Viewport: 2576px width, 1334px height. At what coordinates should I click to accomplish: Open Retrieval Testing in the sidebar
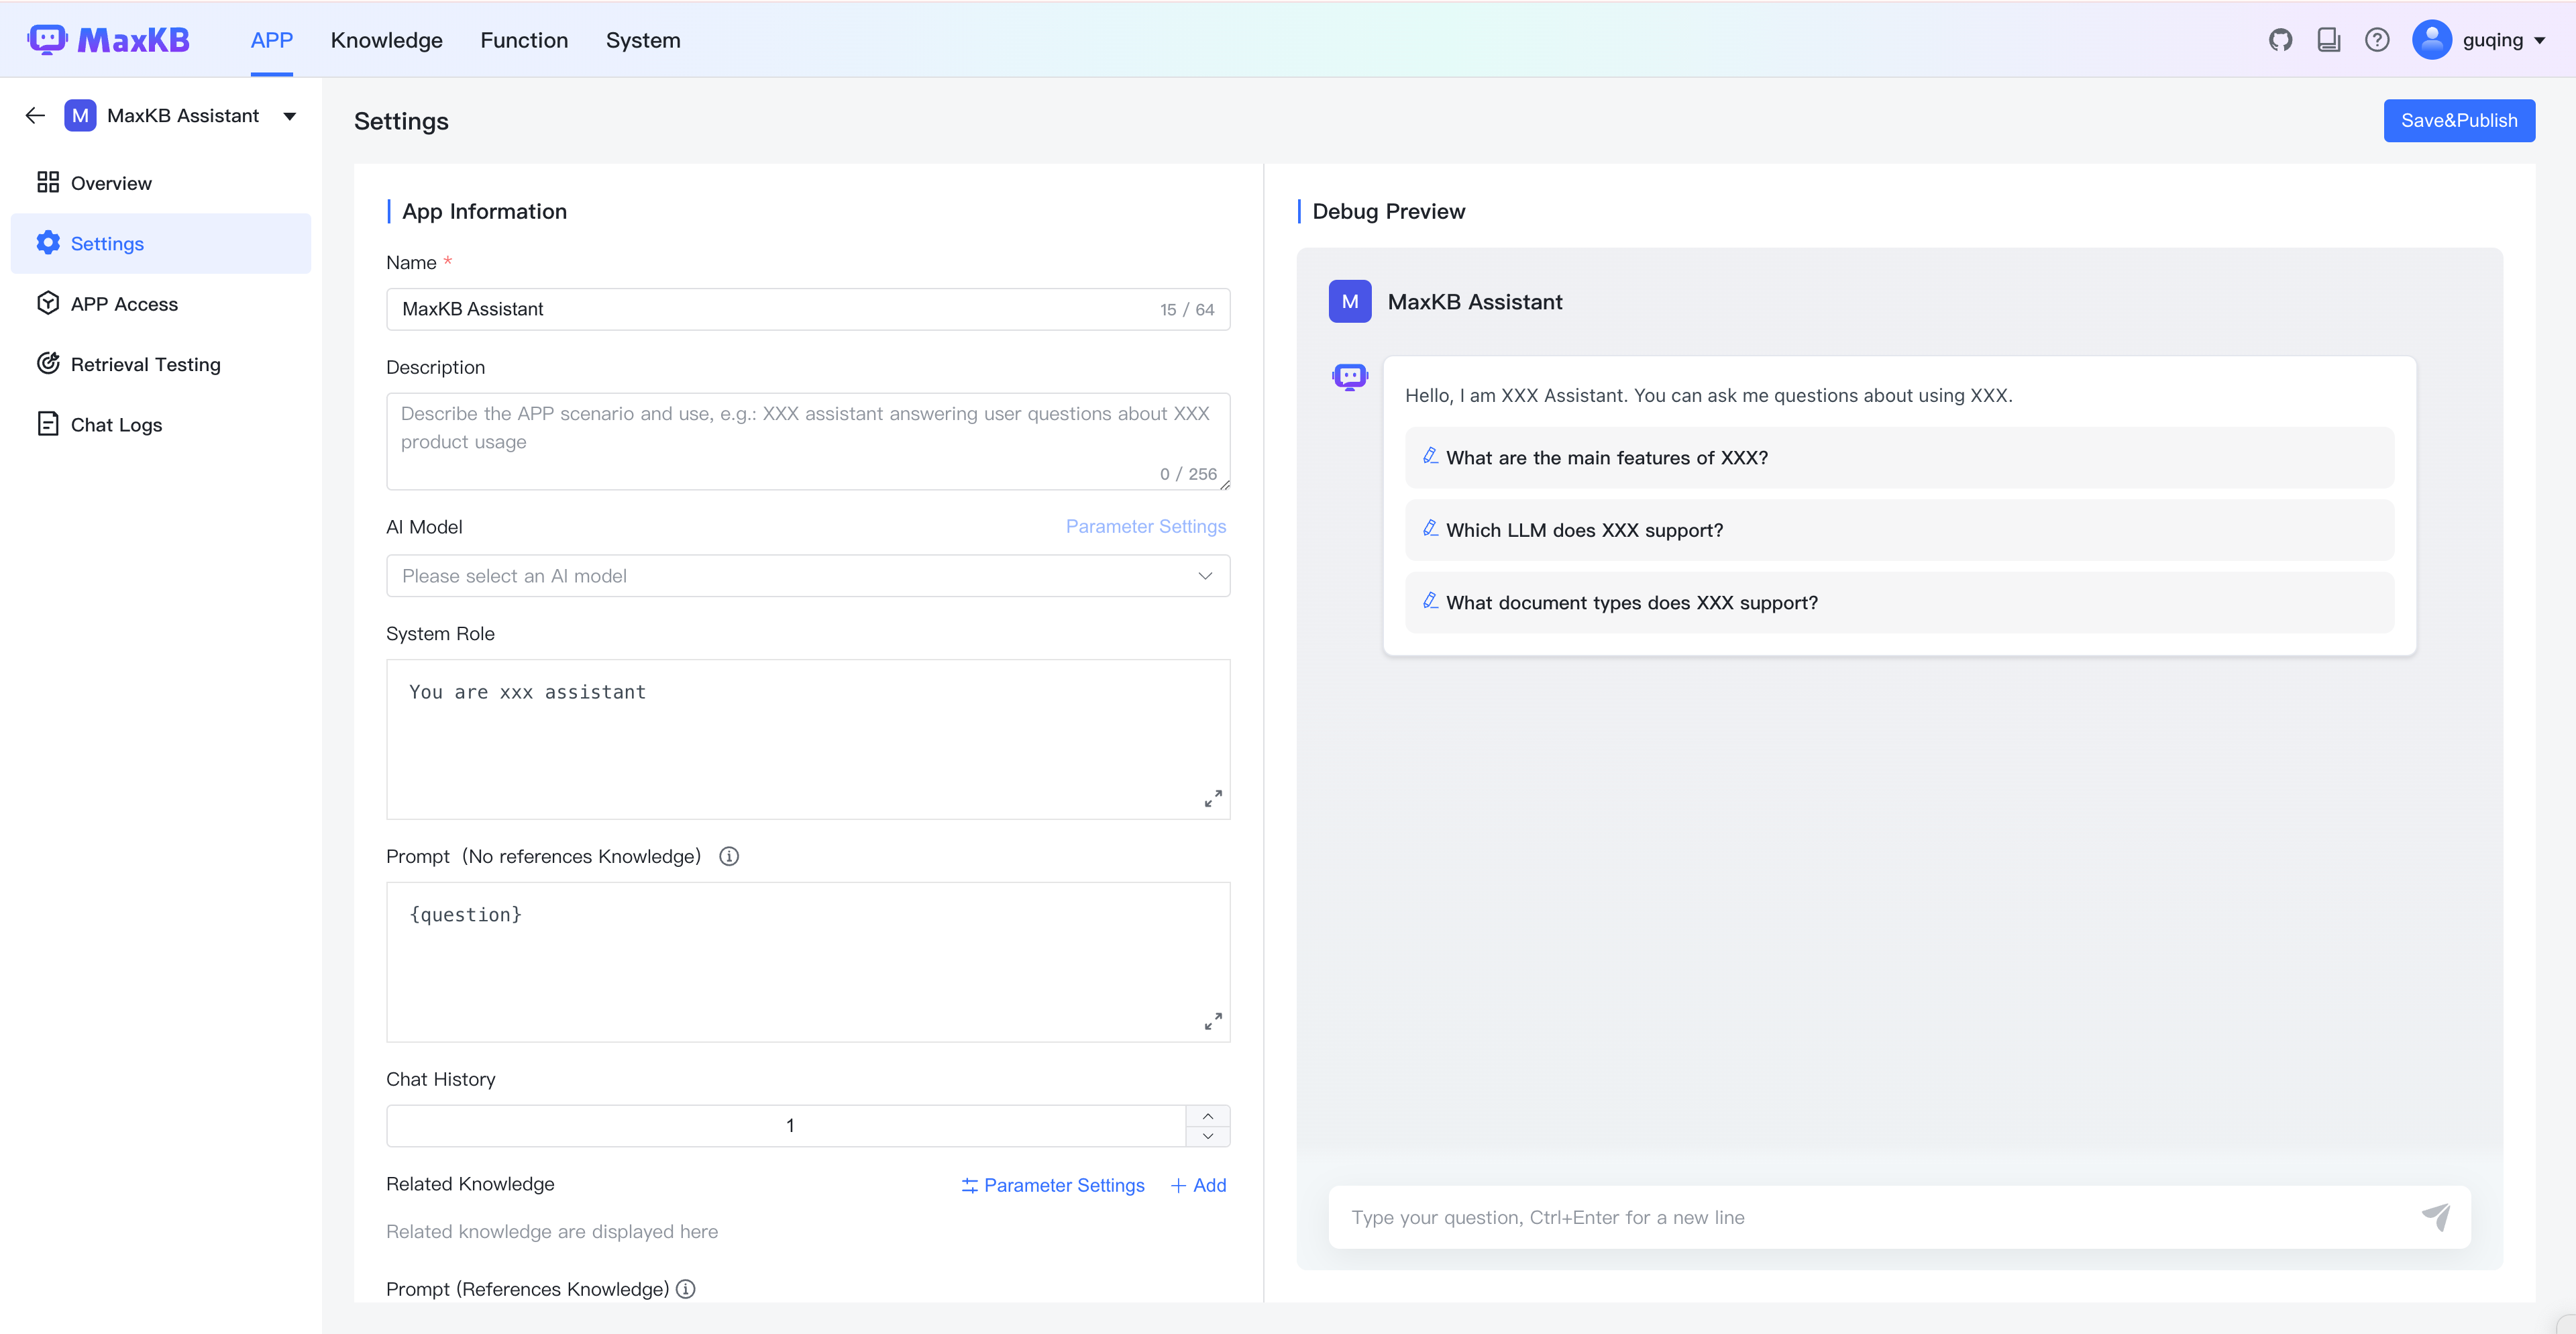[x=161, y=364]
